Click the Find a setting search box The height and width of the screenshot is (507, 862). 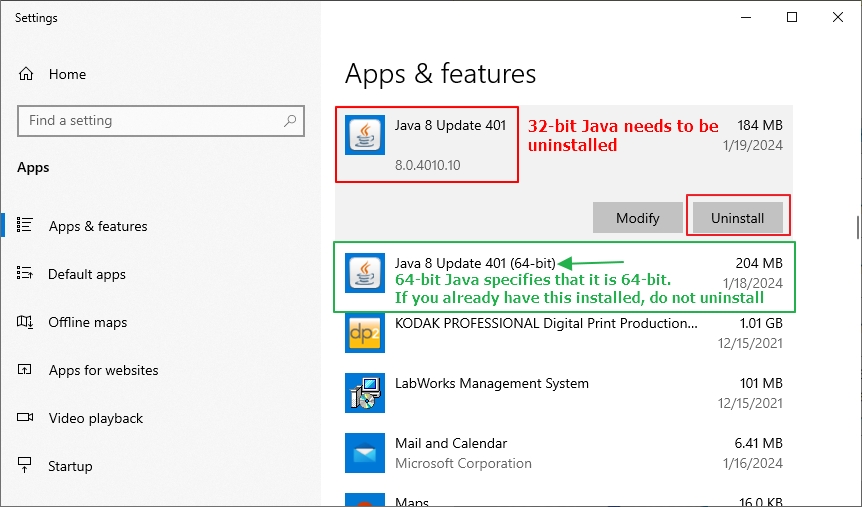coord(161,121)
